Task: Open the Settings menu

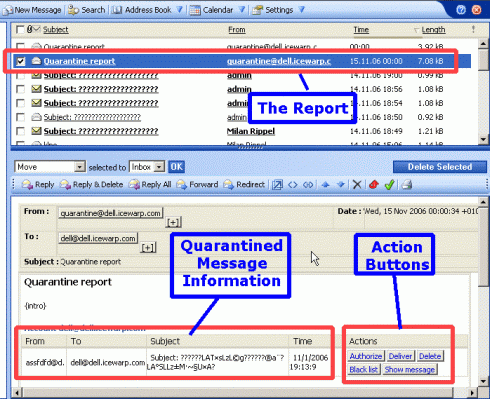Action: (x=279, y=10)
